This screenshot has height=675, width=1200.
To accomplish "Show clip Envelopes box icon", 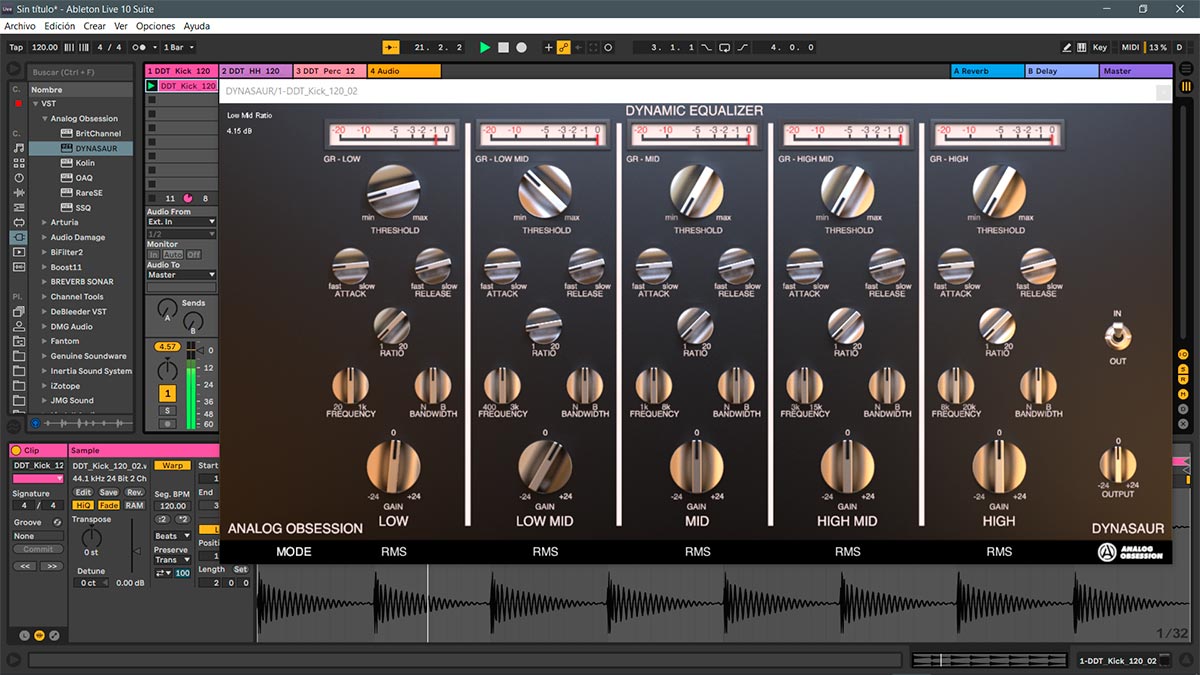I will [53, 635].
